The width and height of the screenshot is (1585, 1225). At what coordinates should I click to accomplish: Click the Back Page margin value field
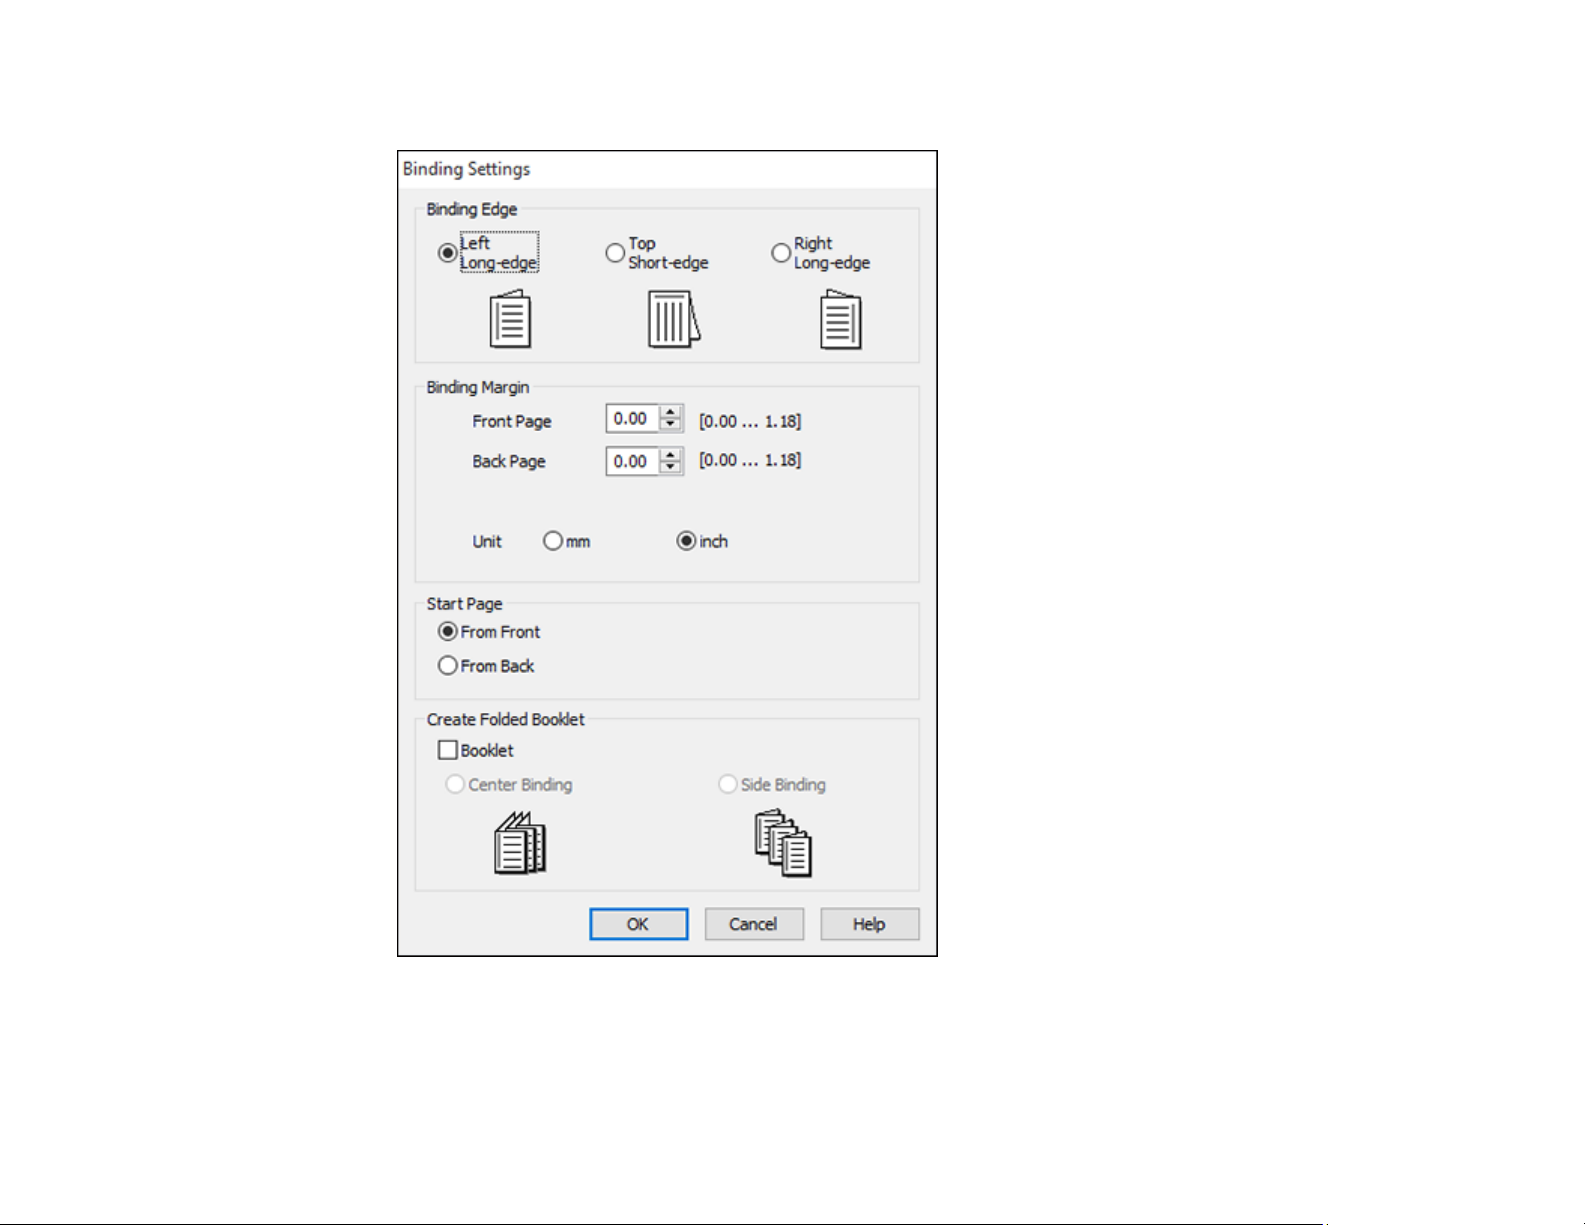click(632, 461)
